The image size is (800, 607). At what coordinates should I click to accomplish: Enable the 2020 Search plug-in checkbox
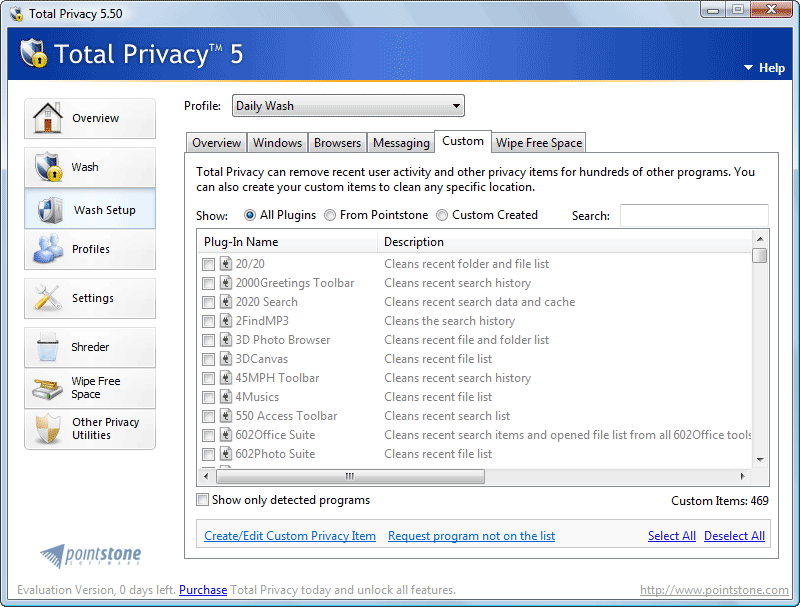(208, 302)
